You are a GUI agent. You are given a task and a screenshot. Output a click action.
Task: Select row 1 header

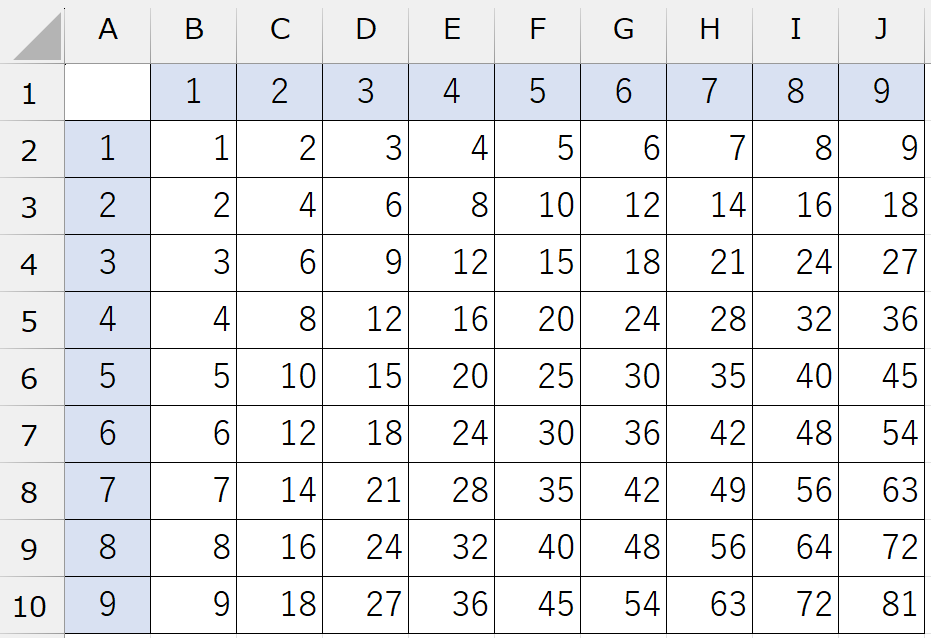(x=30, y=93)
